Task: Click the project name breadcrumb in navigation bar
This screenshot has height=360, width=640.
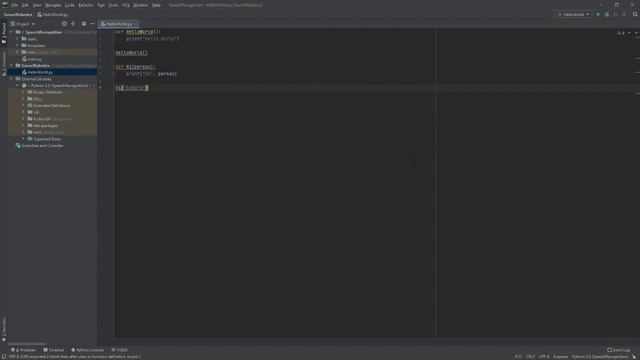Action: point(18,15)
